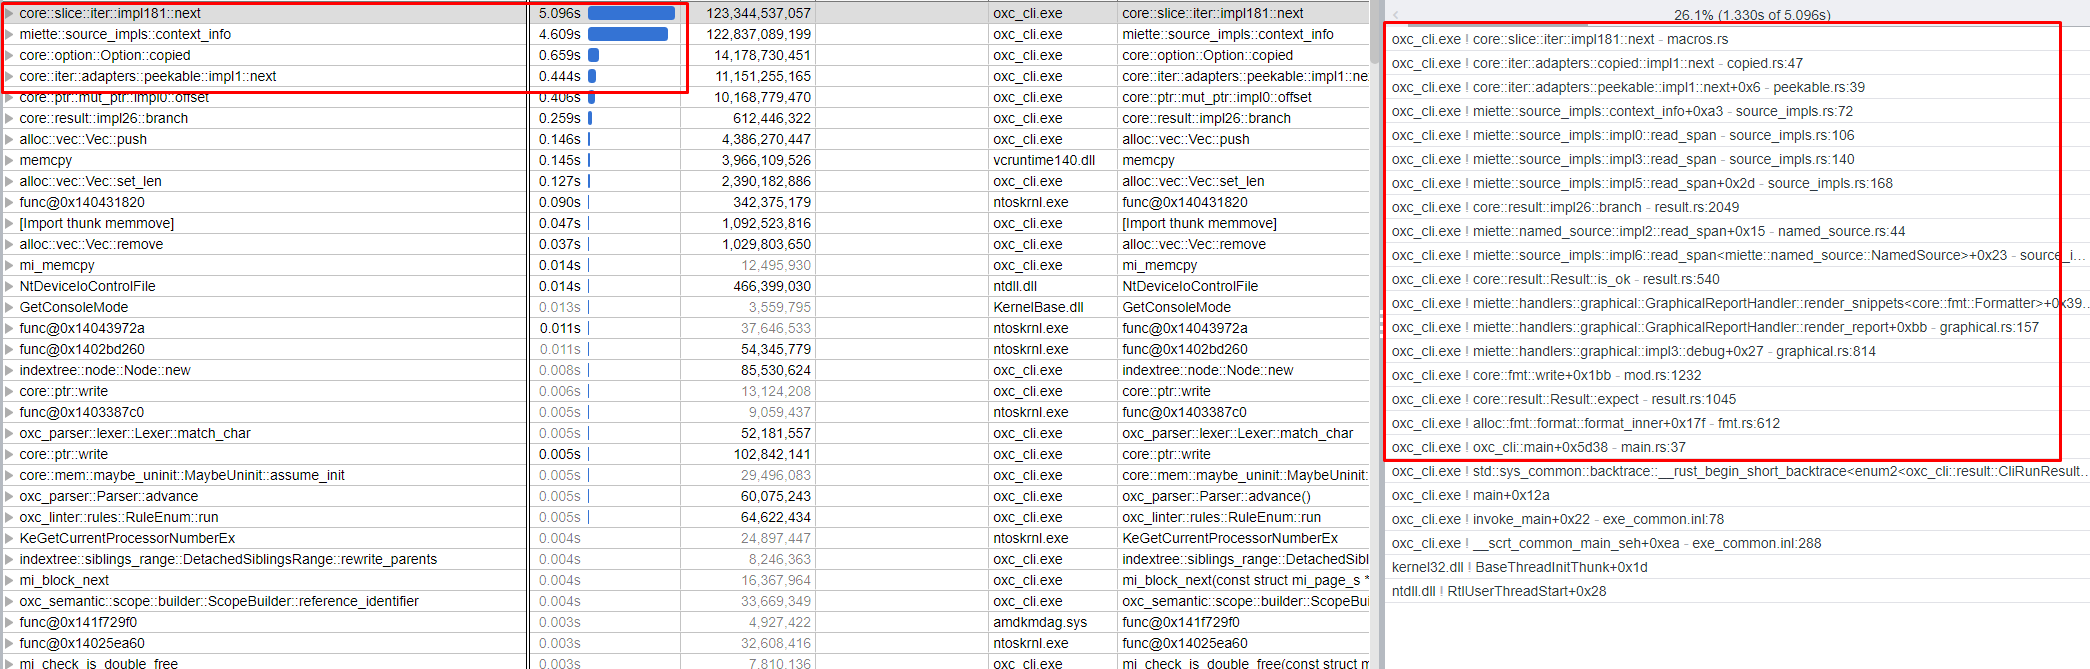Screen dimensions: 2090x669
Task: Open stack frame core::fmt::write+0x1bb - mod.rs:1232
Action: coord(1546,375)
